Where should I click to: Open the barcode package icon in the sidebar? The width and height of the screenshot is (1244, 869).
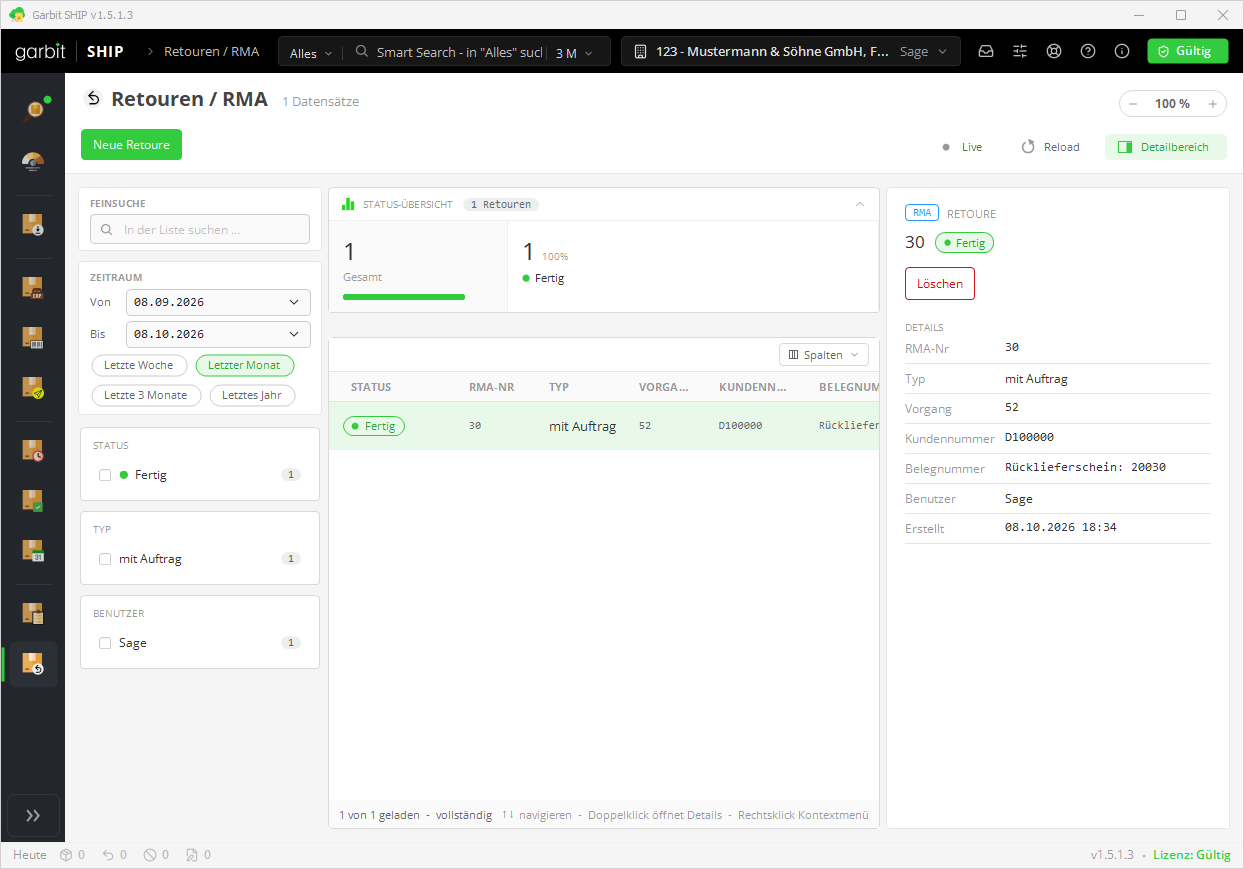pyautogui.click(x=33, y=337)
